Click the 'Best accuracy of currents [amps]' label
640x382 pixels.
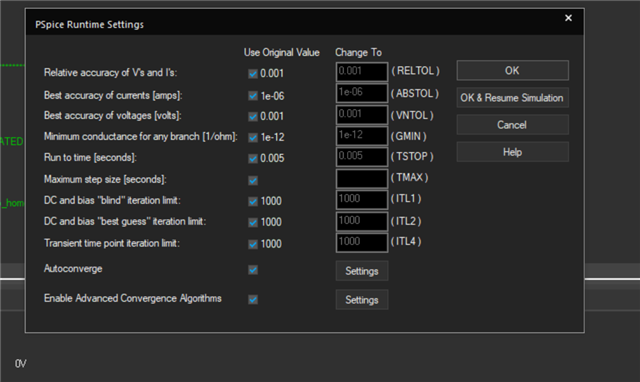tap(113, 96)
